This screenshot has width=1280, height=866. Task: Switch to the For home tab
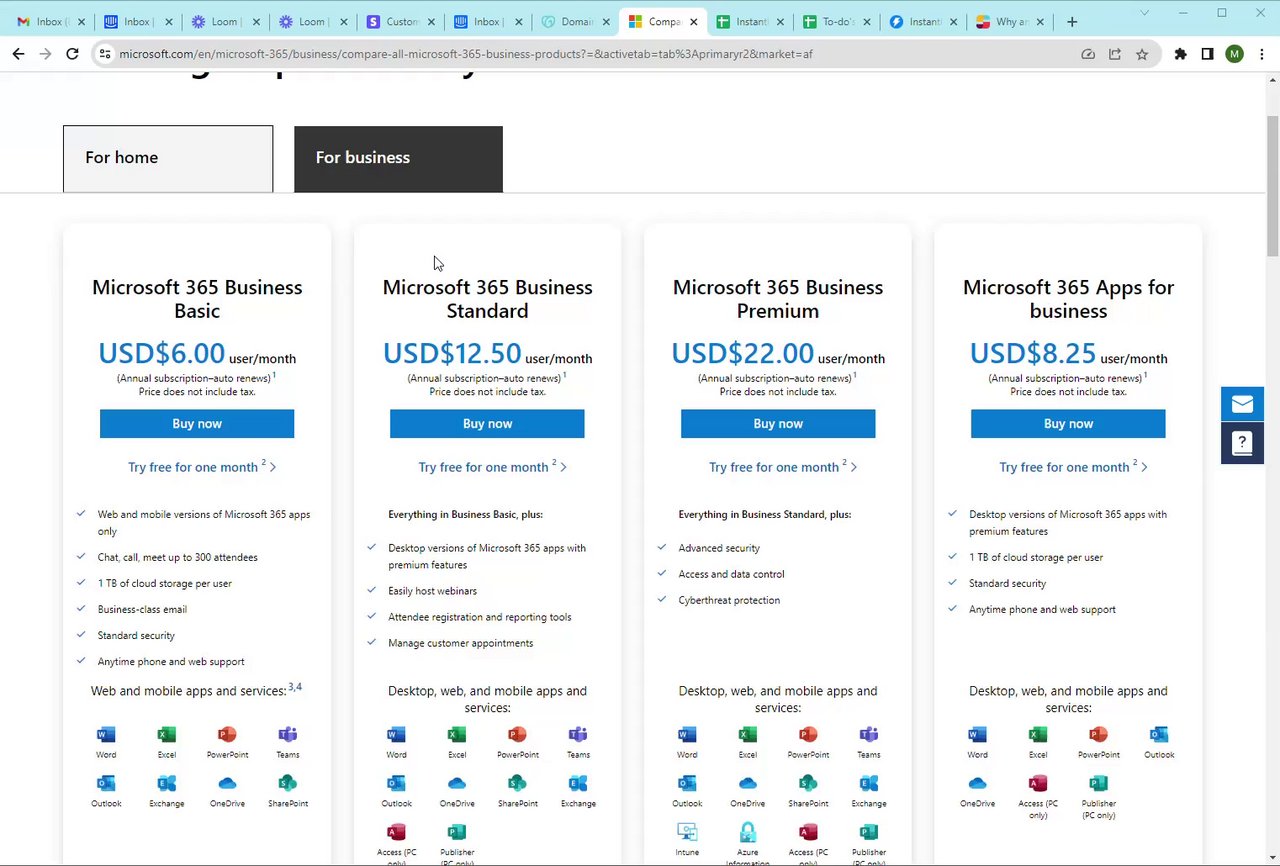coord(168,158)
